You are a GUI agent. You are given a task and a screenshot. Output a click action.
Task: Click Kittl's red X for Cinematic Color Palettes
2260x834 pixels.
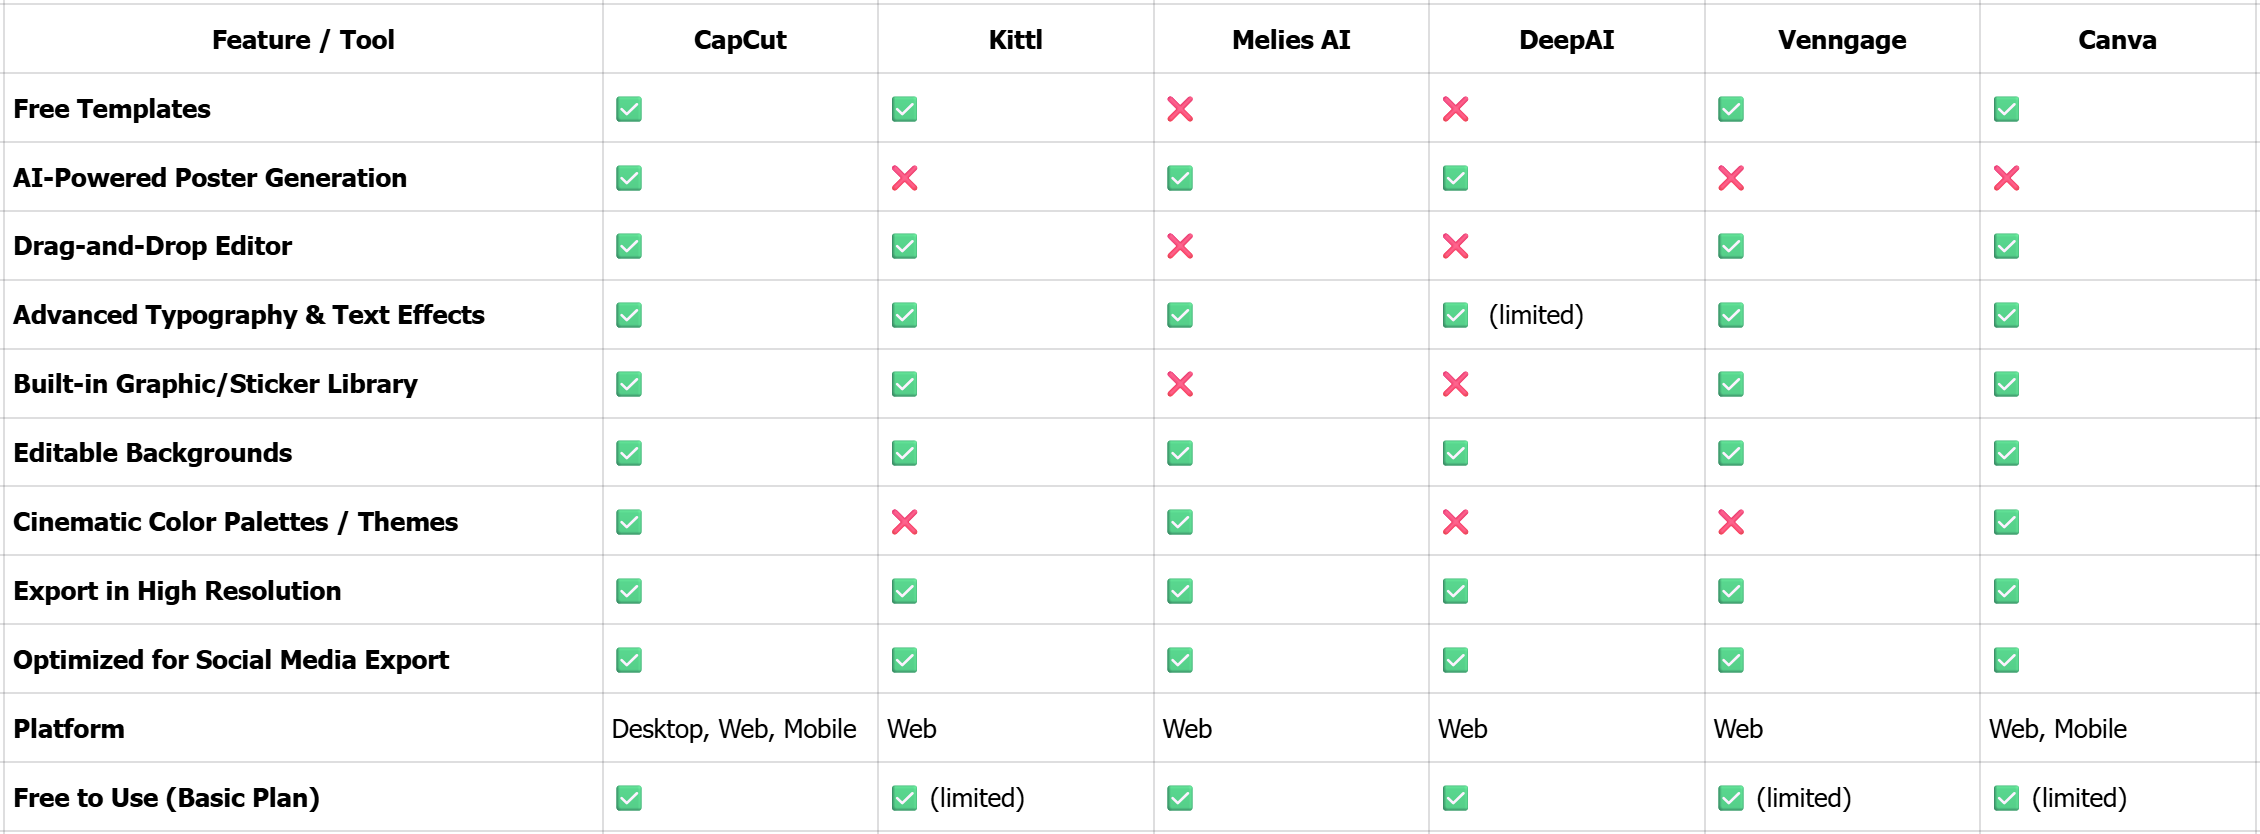tap(904, 522)
